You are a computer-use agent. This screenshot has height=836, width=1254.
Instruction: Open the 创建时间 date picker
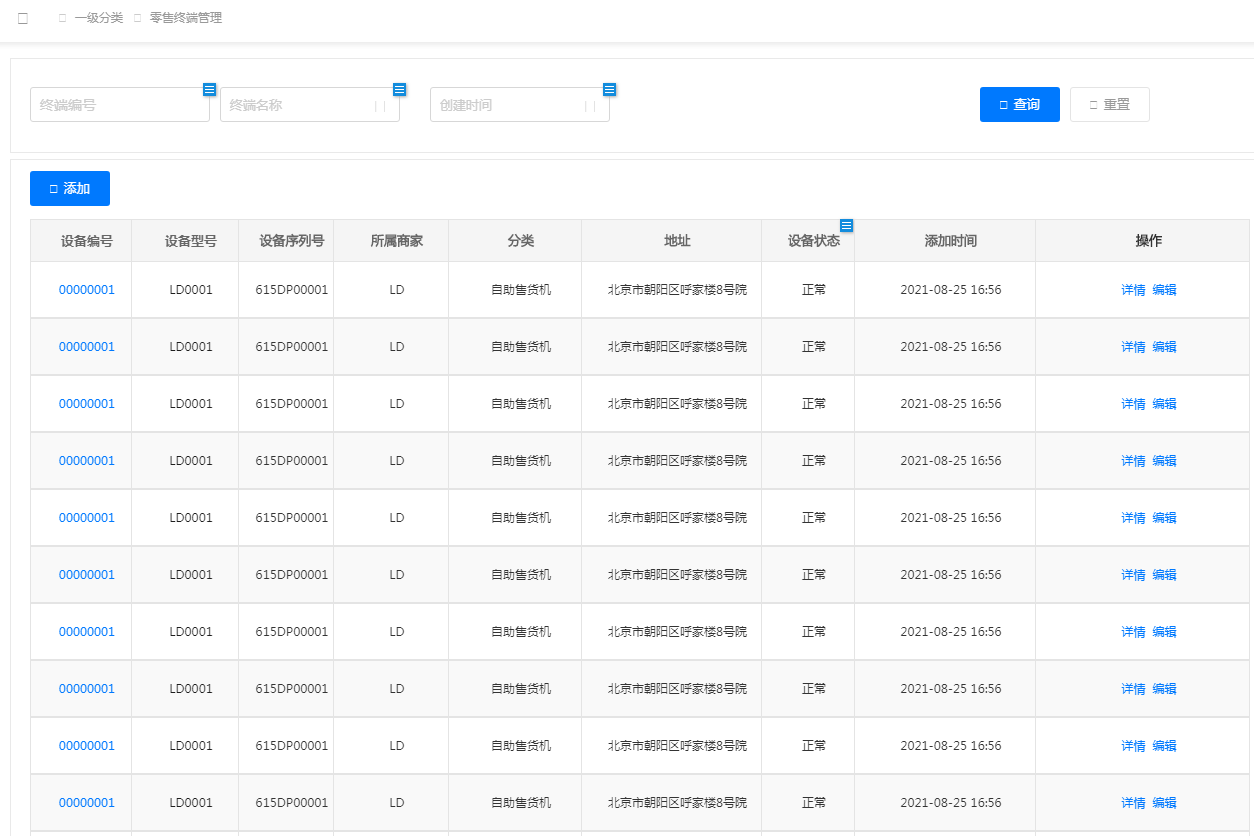(x=520, y=105)
